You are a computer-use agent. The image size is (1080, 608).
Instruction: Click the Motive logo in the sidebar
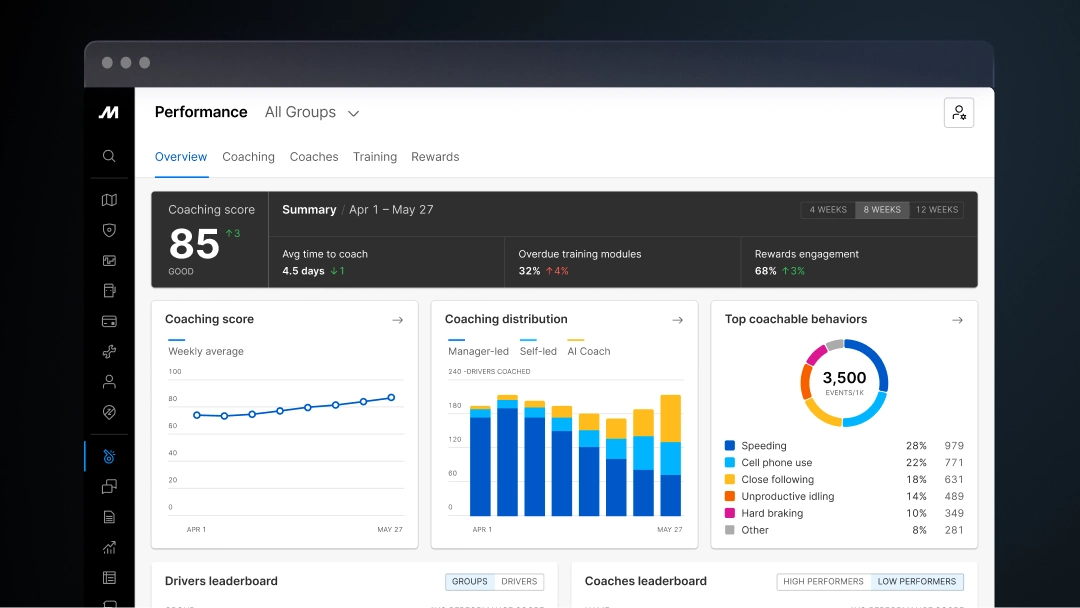click(x=109, y=112)
